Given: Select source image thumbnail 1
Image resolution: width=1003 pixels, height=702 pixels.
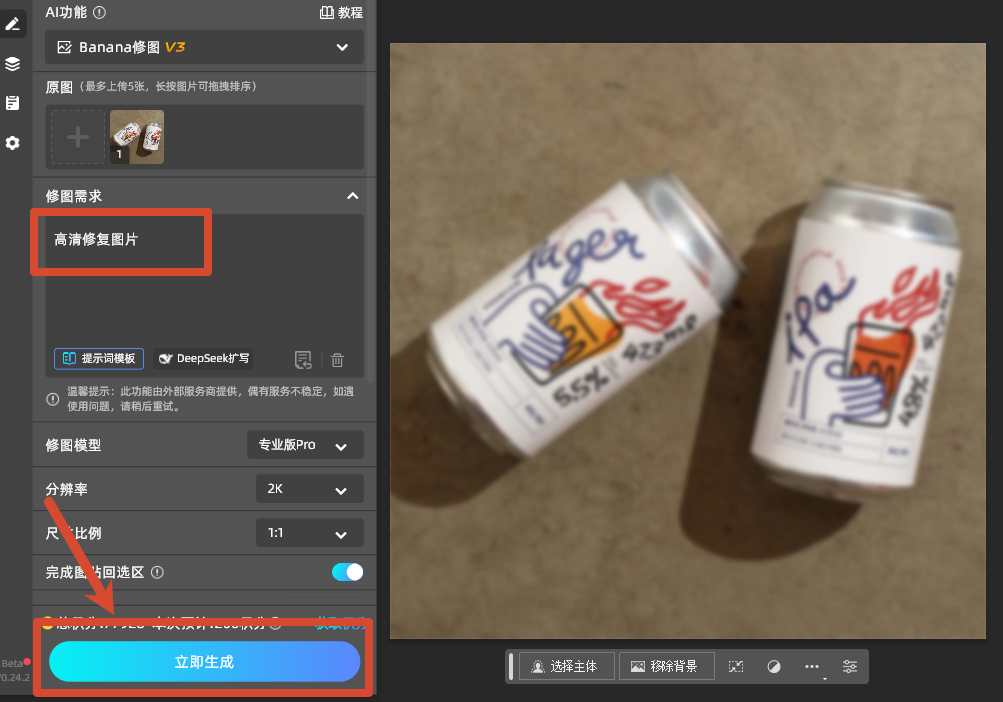Looking at the screenshot, I should click(x=137, y=137).
